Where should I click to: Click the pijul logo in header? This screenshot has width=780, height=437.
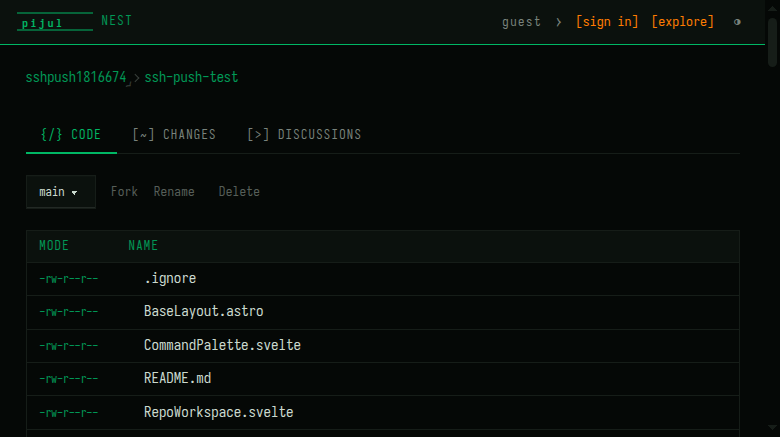55,22
